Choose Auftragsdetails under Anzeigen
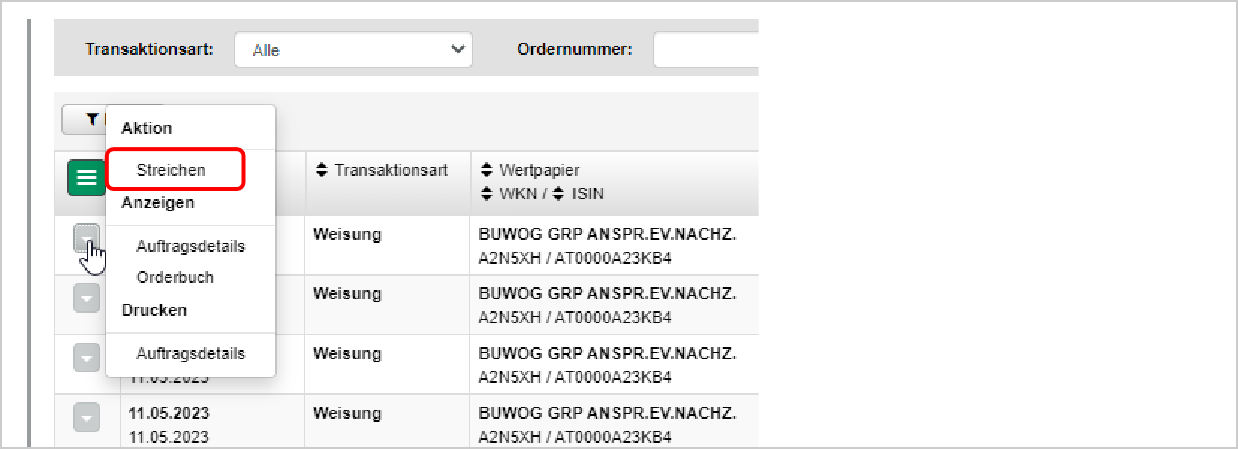Image resolution: width=1238 pixels, height=449 pixels. (x=190, y=246)
